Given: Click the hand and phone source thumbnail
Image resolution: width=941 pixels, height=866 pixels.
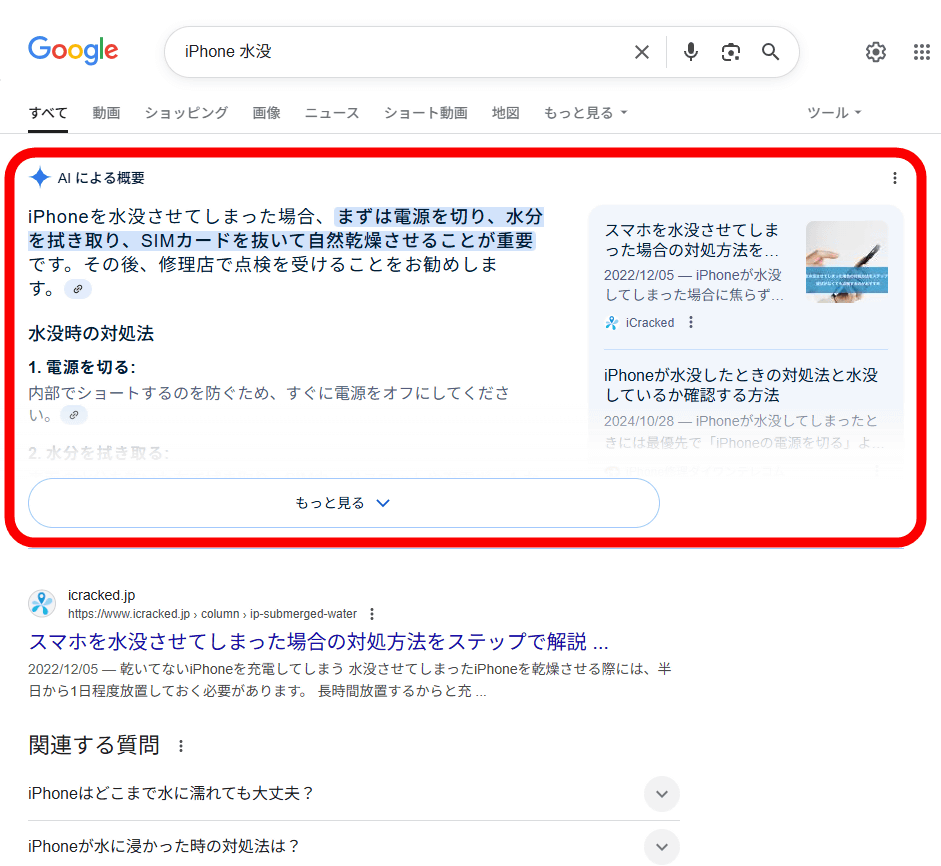Looking at the screenshot, I should point(846,262).
